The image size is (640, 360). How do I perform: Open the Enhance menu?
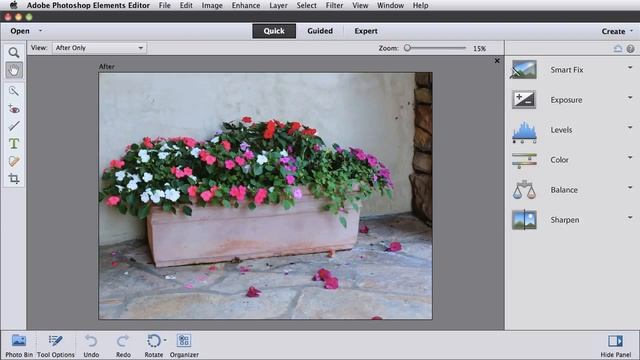coord(246,5)
